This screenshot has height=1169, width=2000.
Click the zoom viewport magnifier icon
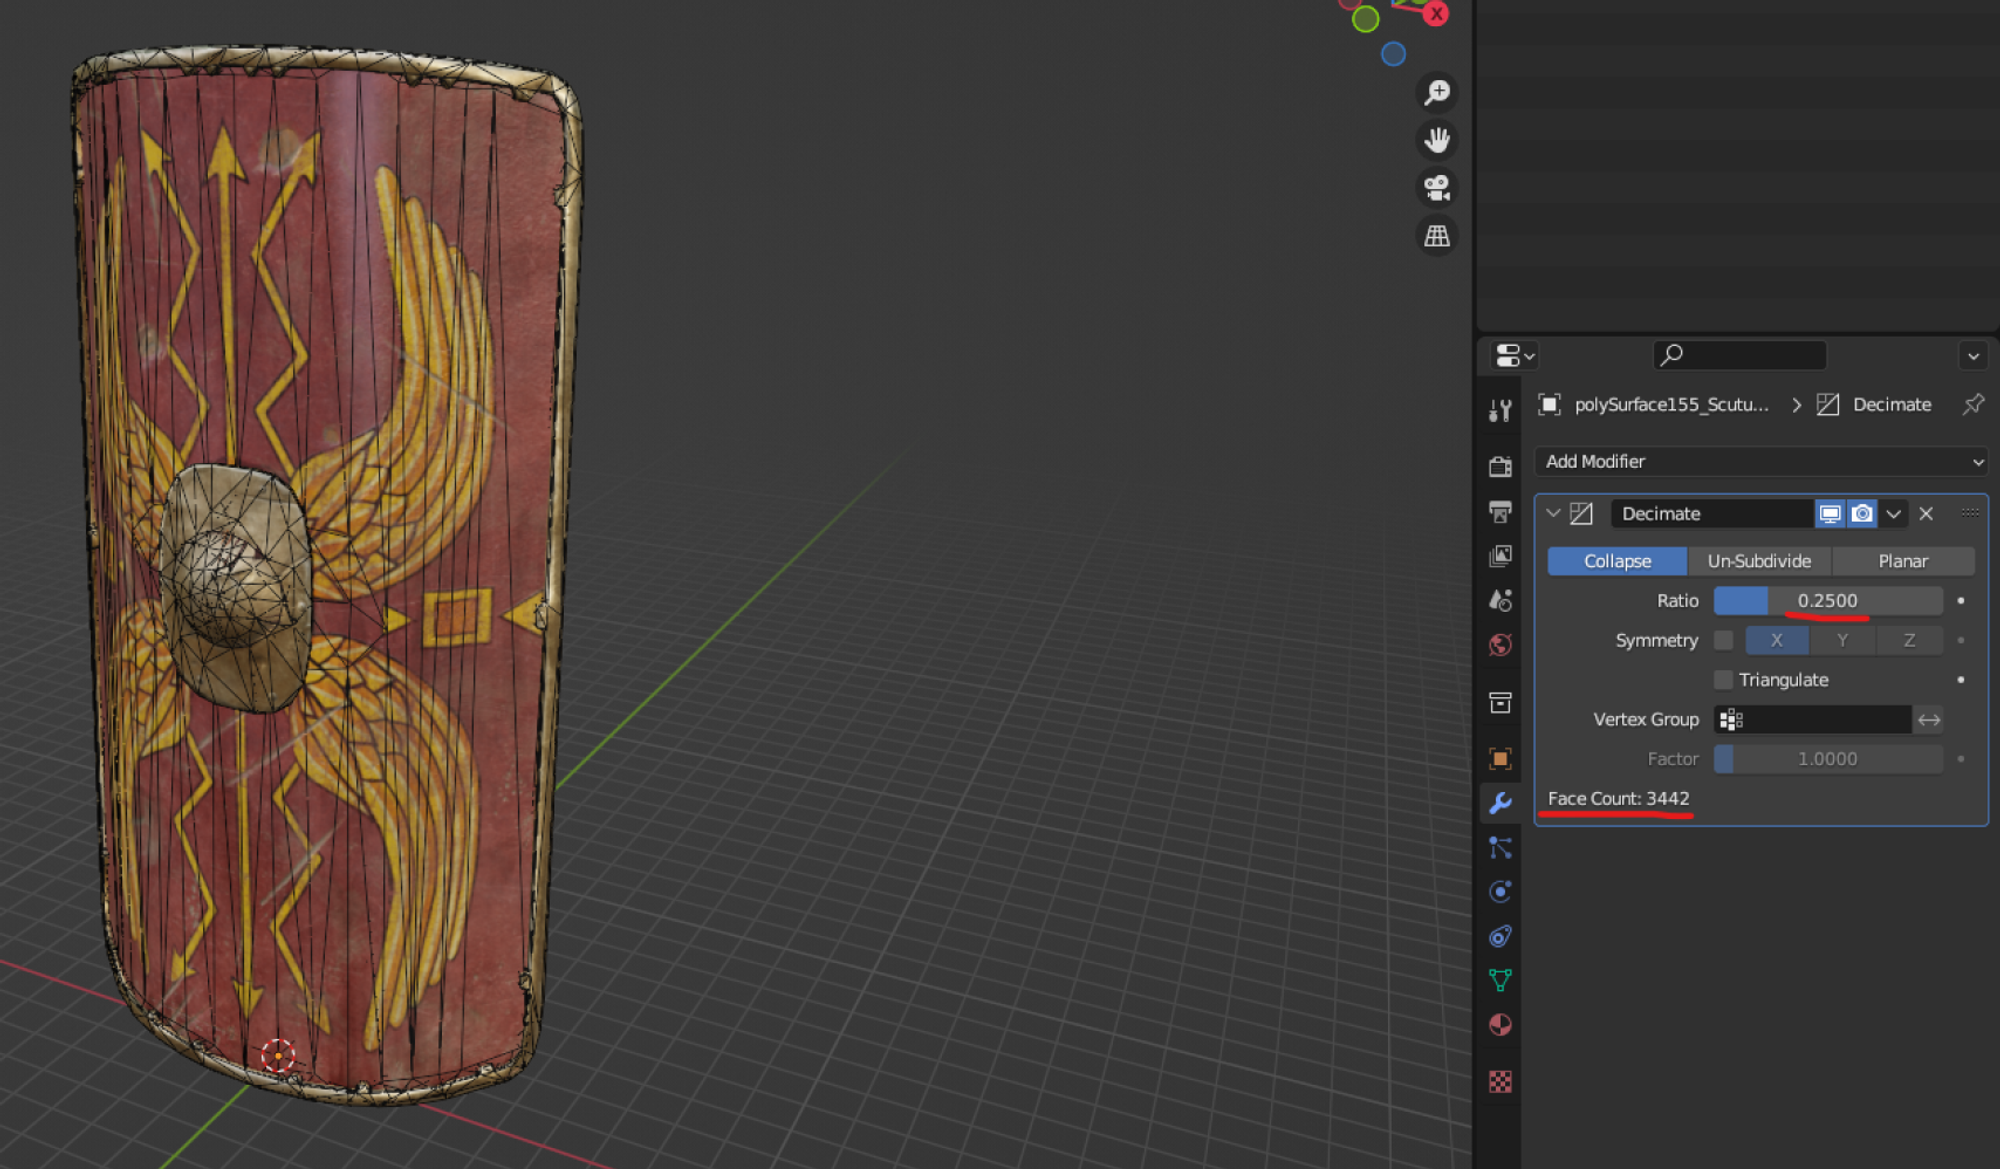click(x=1437, y=92)
